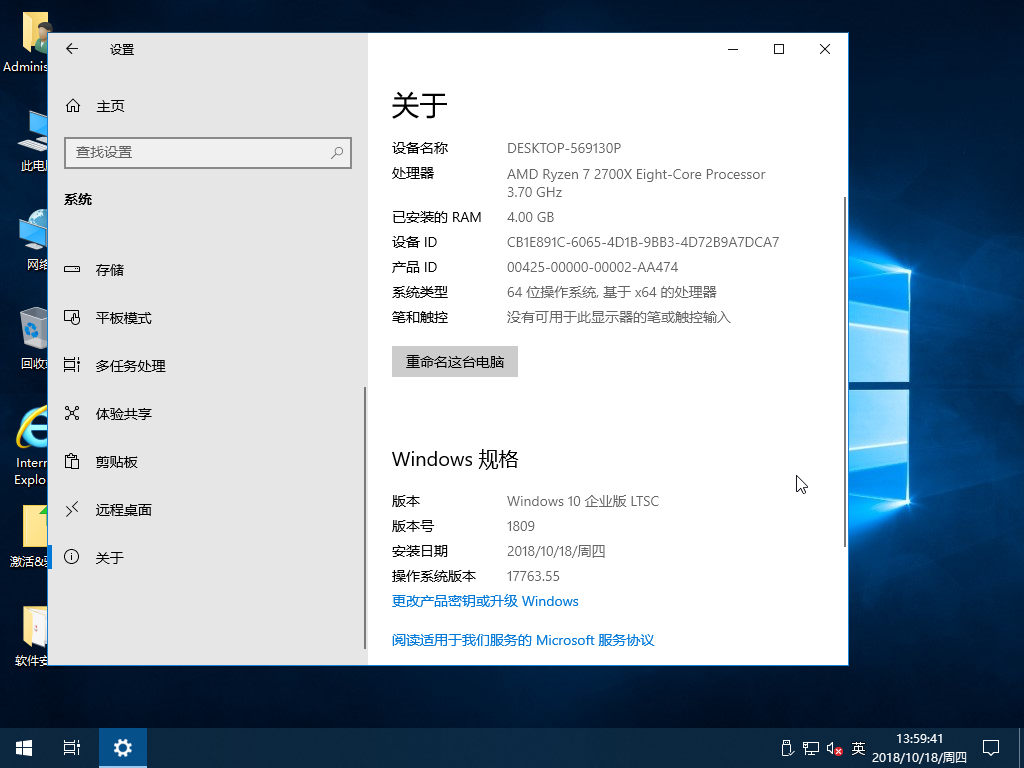Image resolution: width=1024 pixels, height=768 pixels.
Task: Click the sidebar vertical scrollbar
Action: pyautogui.click(x=364, y=517)
